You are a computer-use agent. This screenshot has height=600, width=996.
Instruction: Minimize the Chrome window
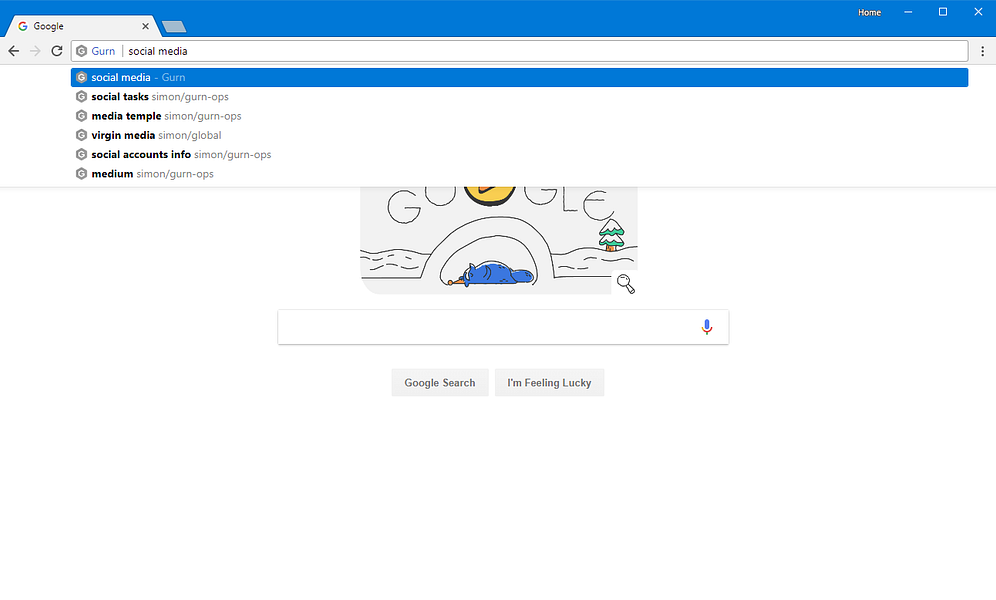pyautogui.click(x=908, y=12)
